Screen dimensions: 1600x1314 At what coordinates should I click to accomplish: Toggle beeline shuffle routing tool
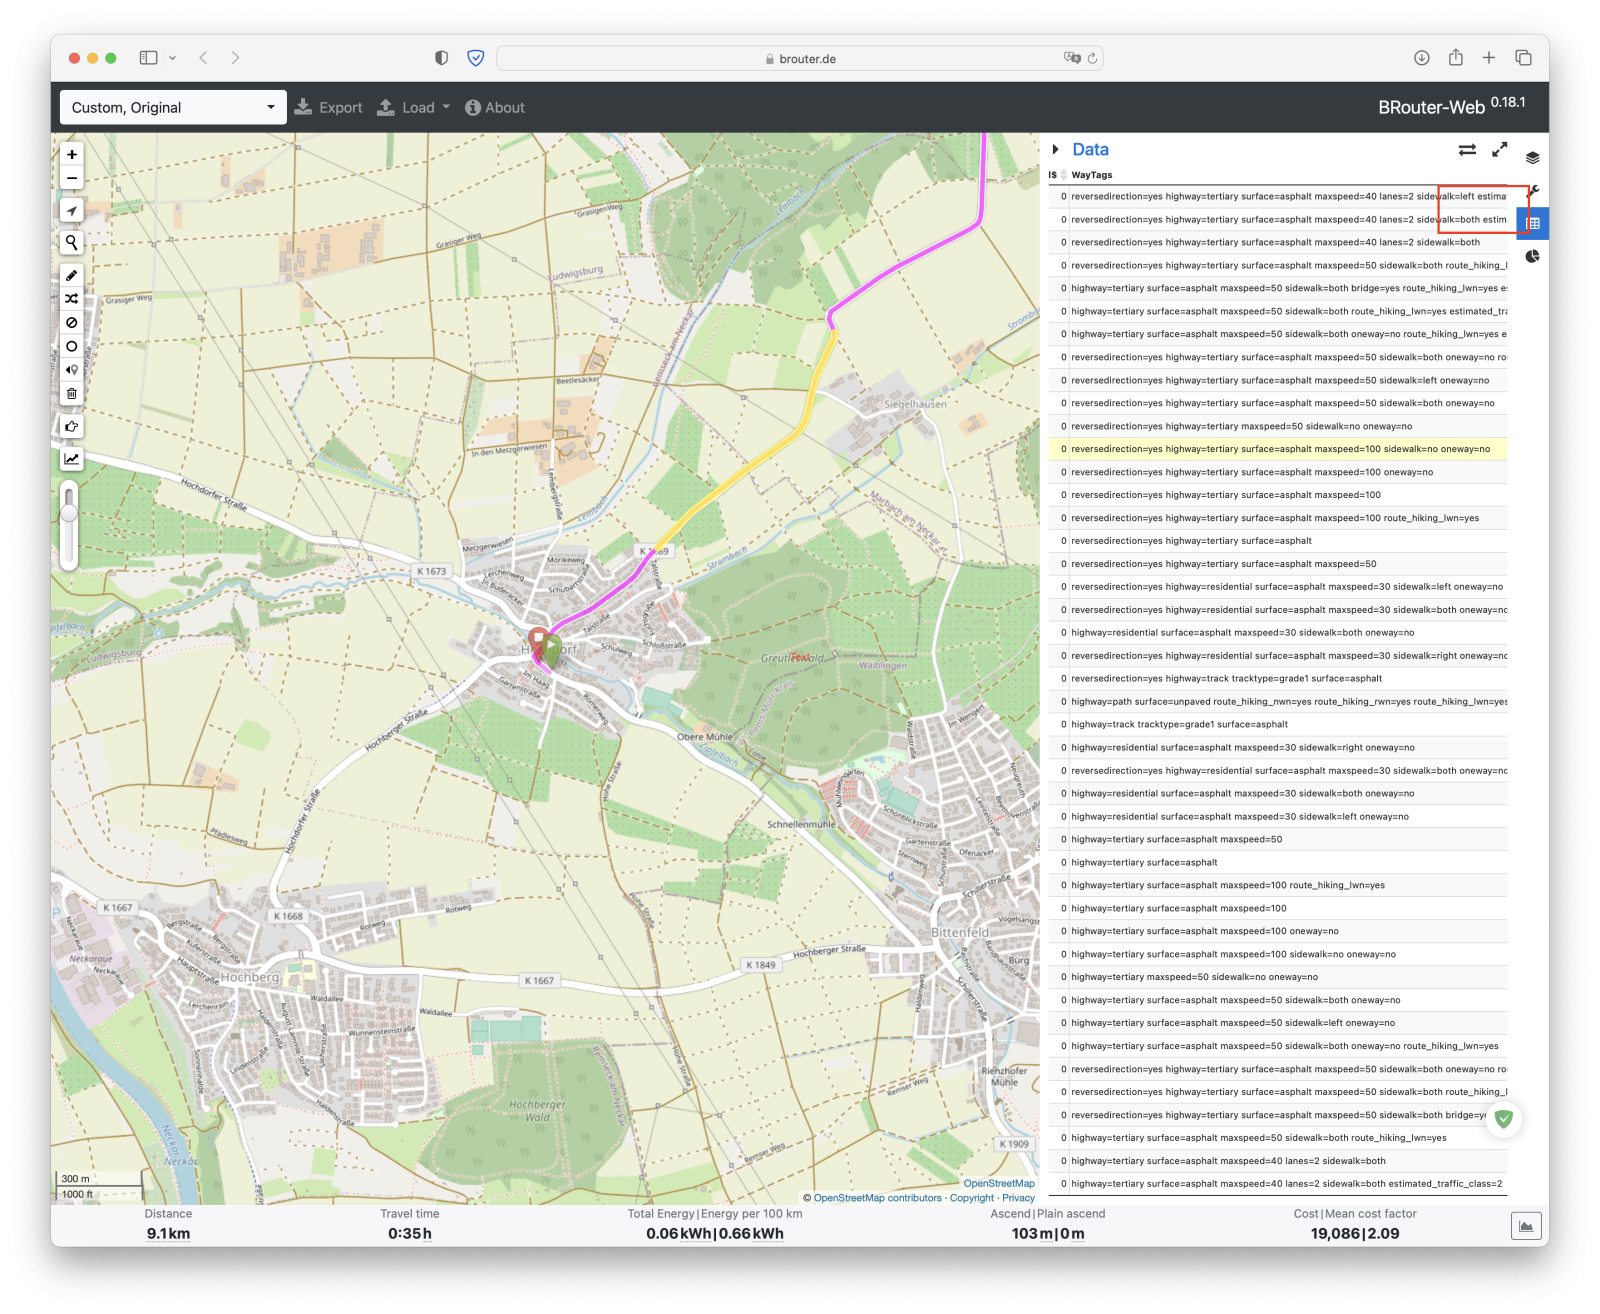pyautogui.click(x=71, y=299)
